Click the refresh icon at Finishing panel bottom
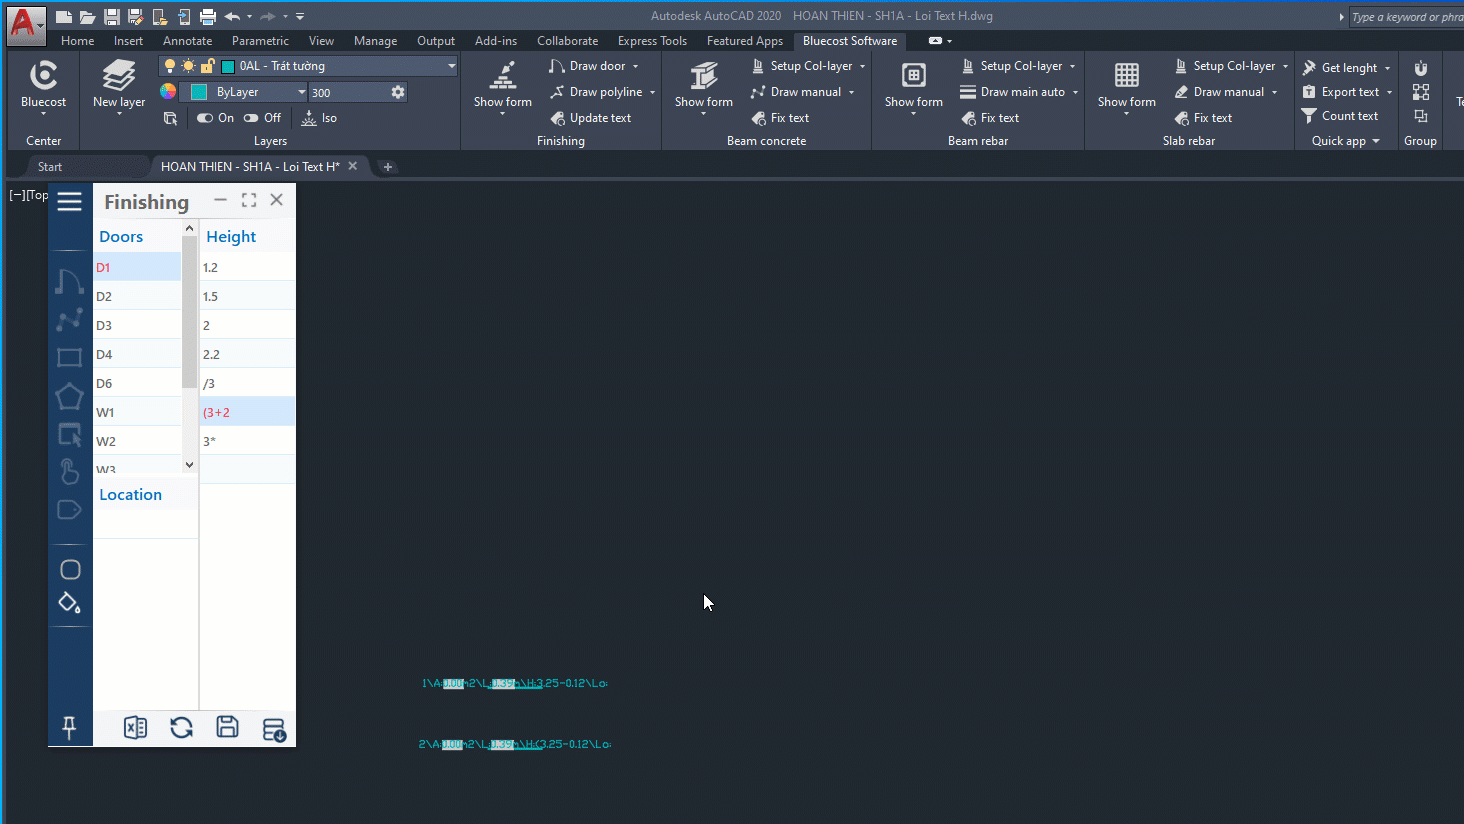The height and width of the screenshot is (824, 1464). [x=181, y=728]
